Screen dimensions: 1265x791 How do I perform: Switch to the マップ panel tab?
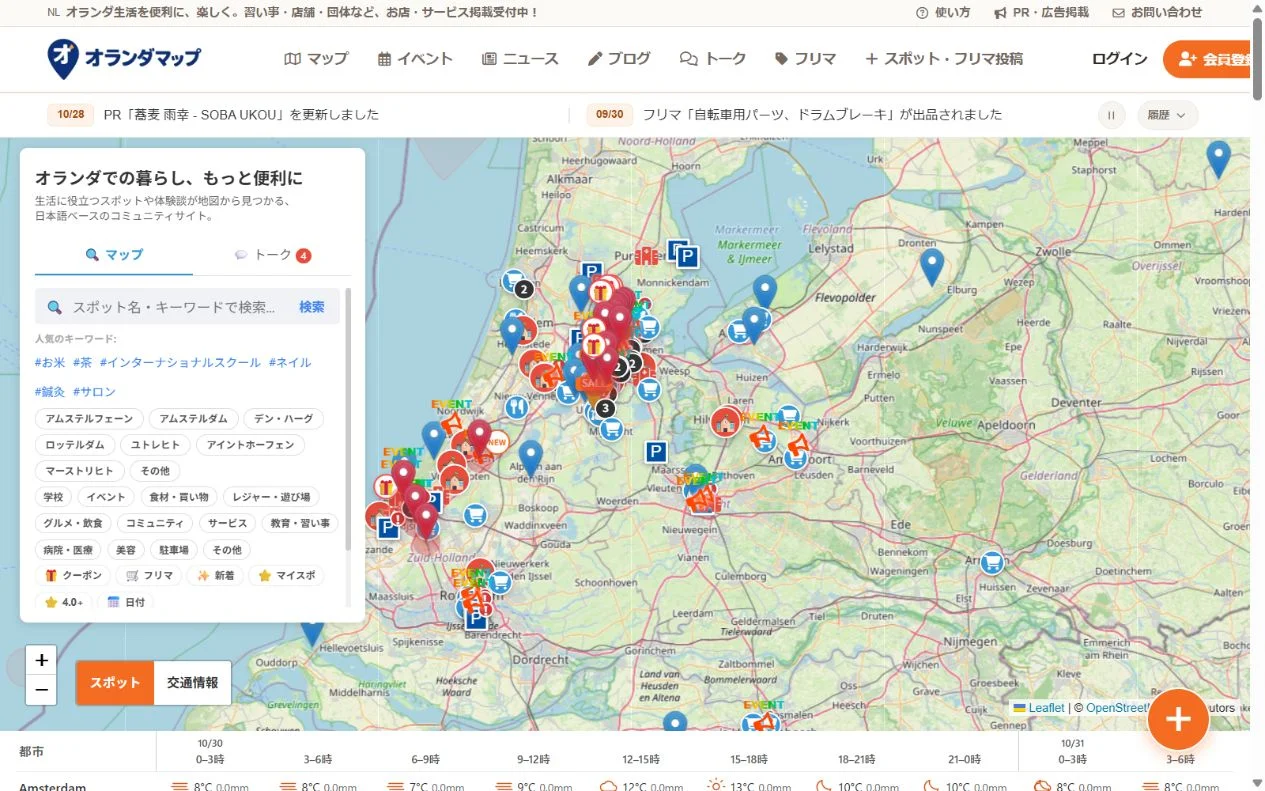[x=114, y=255]
